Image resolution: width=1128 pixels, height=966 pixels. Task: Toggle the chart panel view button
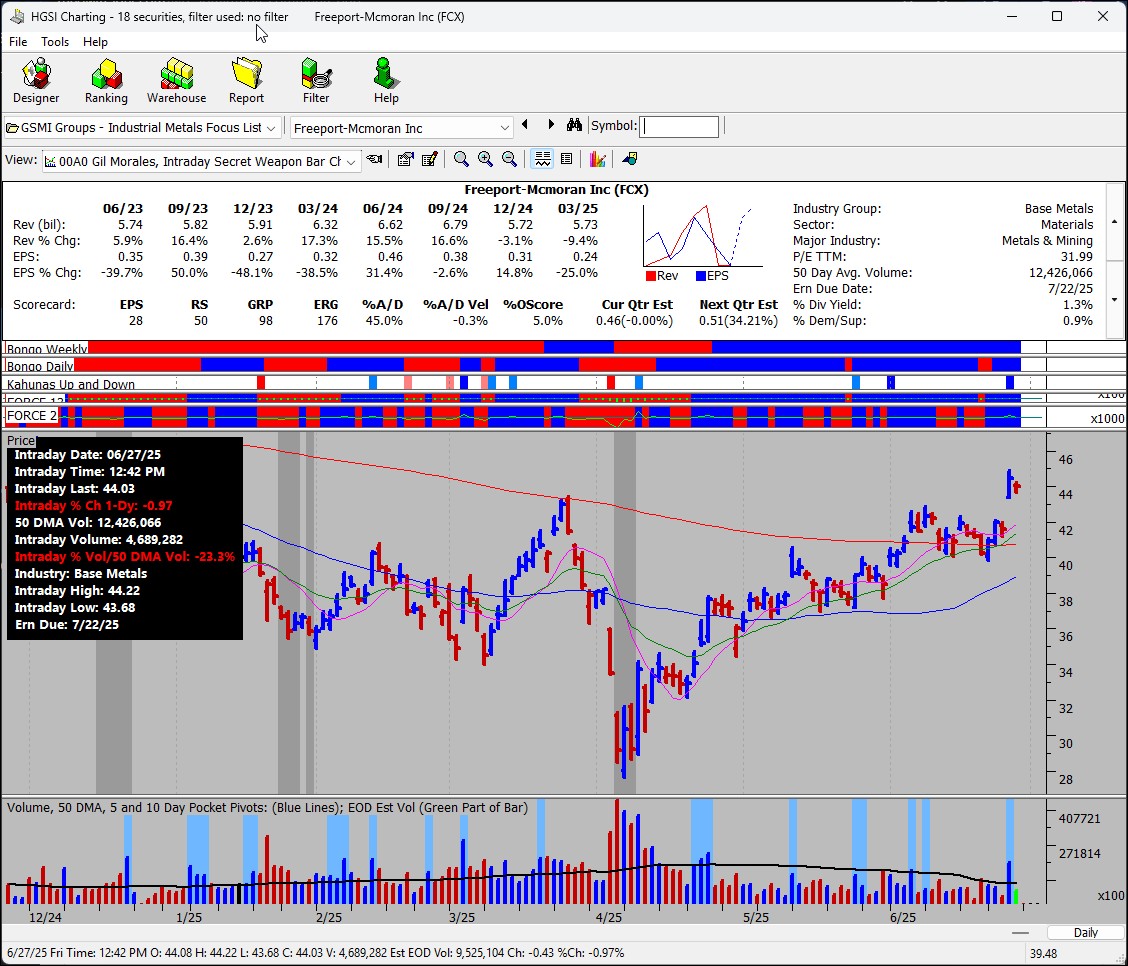542,160
